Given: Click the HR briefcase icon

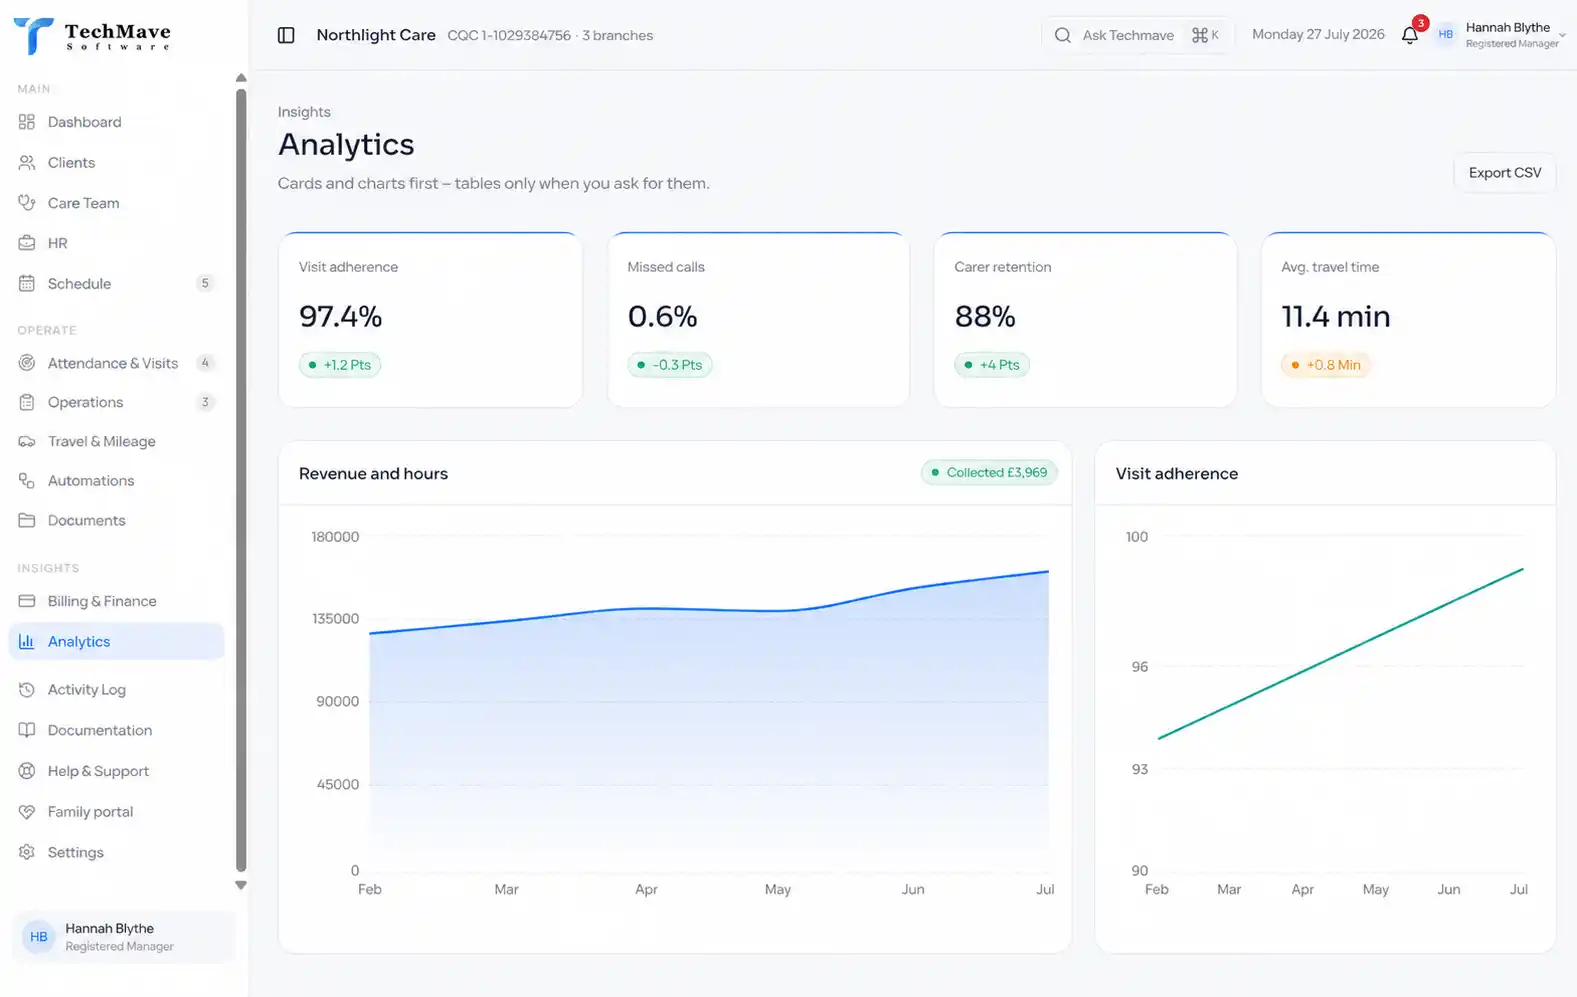Looking at the screenshot, I should (27, 243).
